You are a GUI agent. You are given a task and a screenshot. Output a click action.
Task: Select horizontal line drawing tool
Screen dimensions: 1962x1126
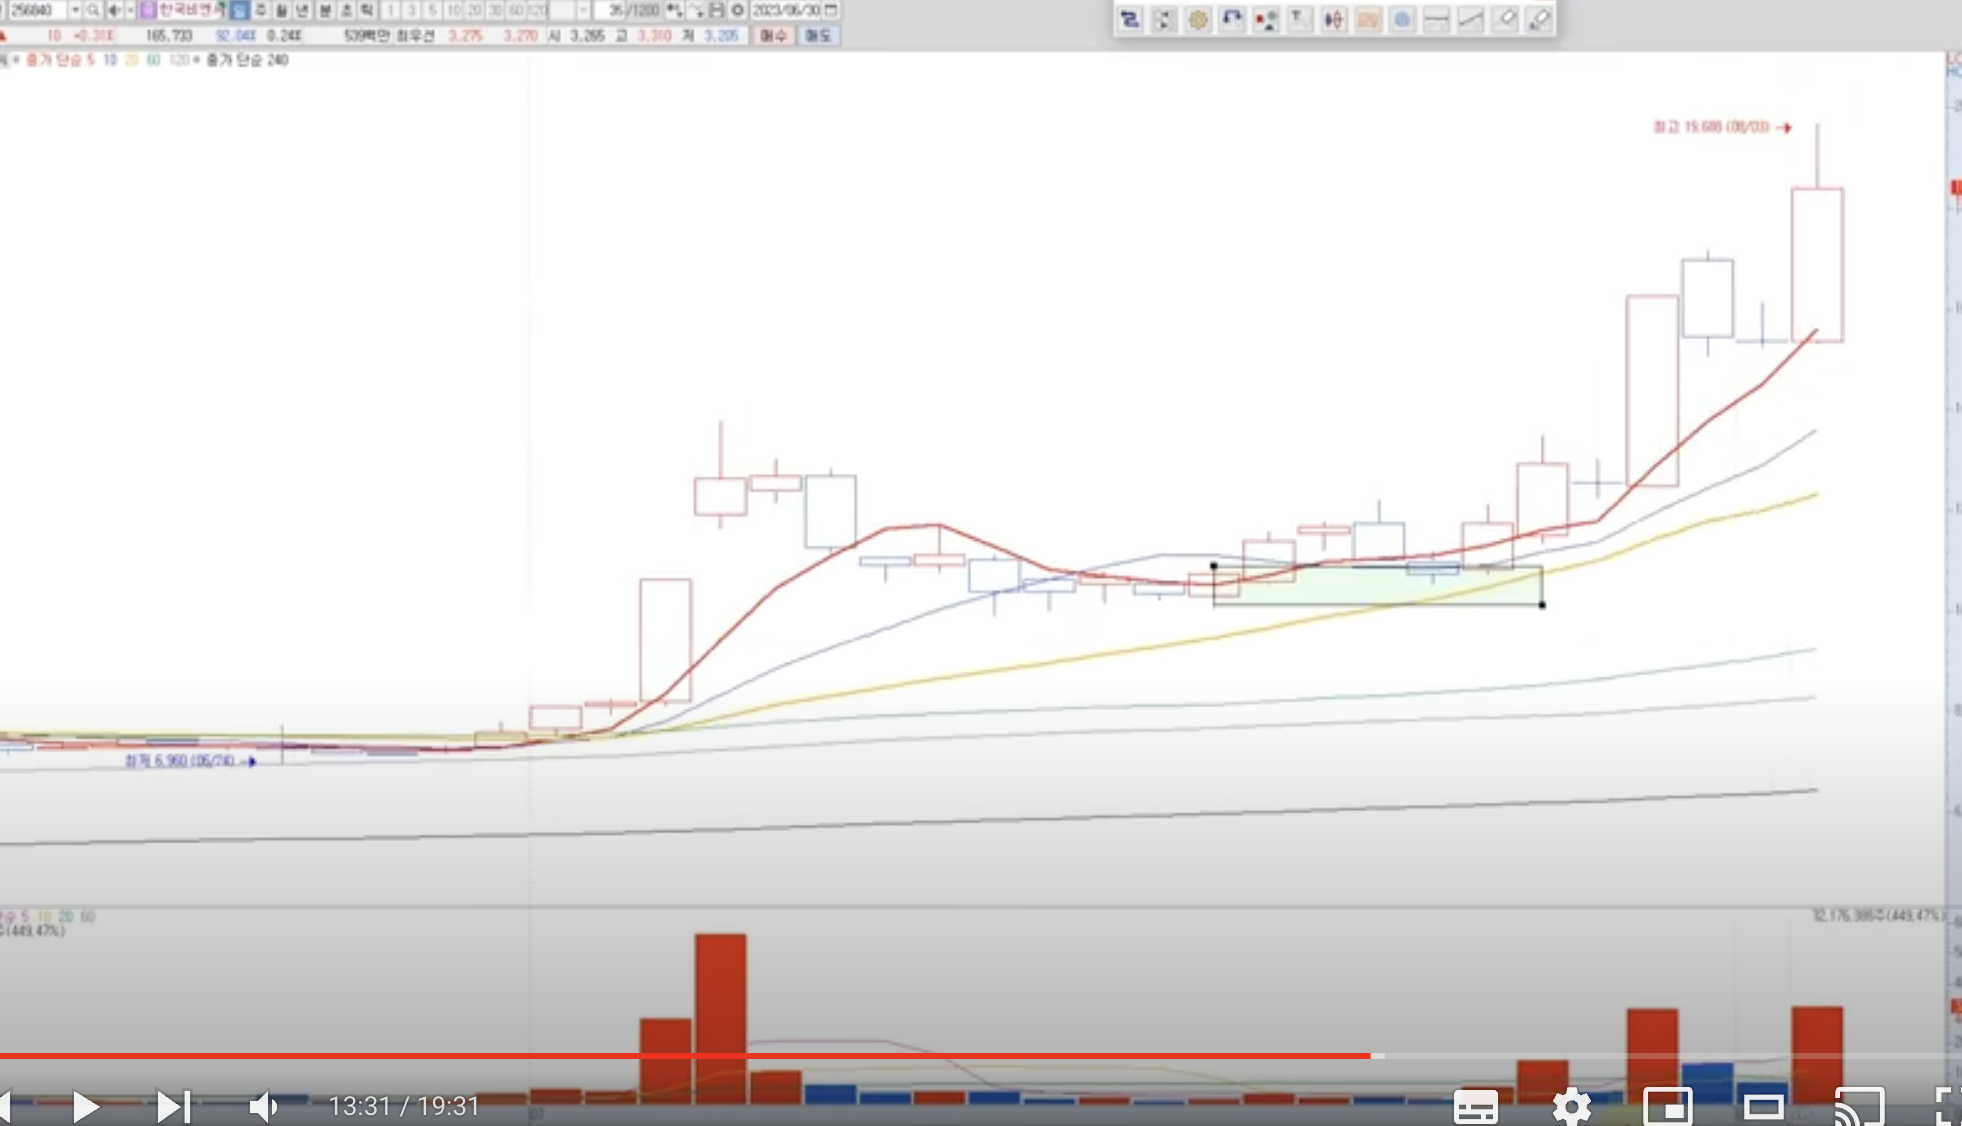1436,19
